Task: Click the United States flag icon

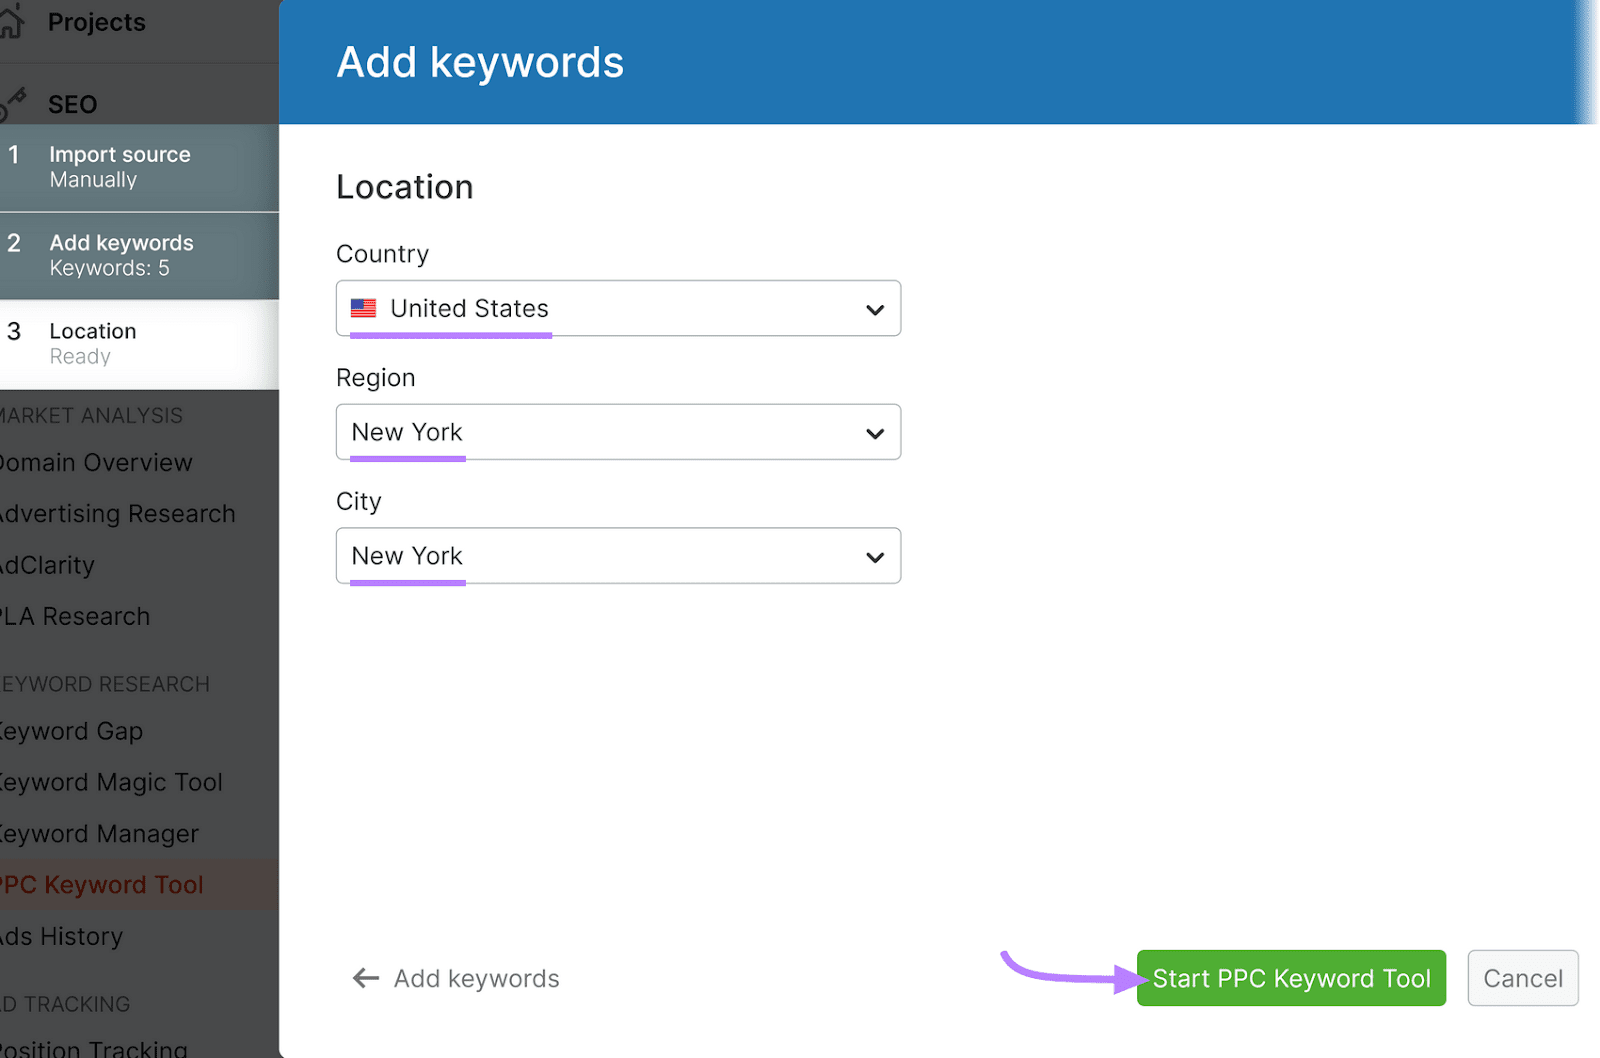Action: click(x=364, y=308)
